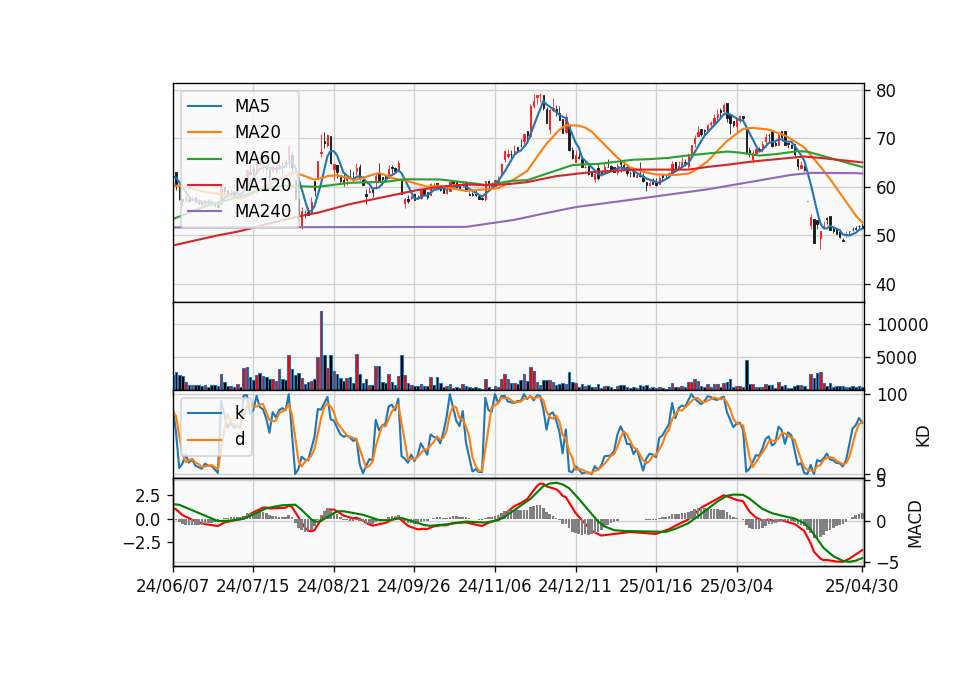Image resolution: width=960 pixels, height=690 pixels.
Task: Click the 24/11/06 date axis label
Action: click(495, 586)
